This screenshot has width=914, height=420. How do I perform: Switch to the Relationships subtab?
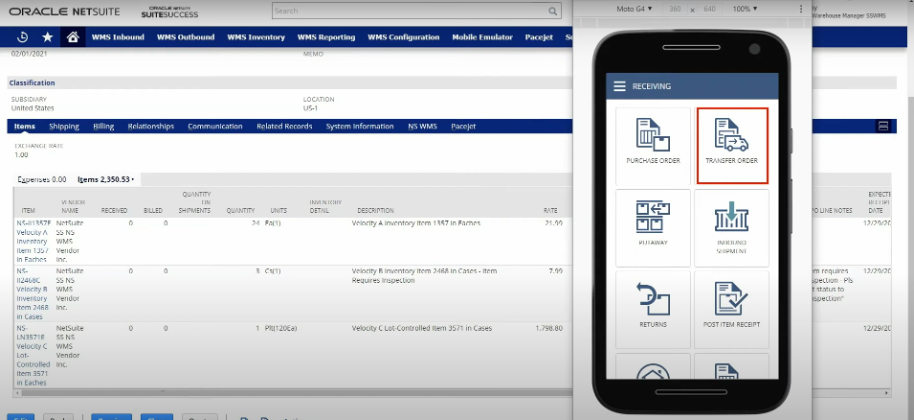pyautogui.click(x=151, y=126)
